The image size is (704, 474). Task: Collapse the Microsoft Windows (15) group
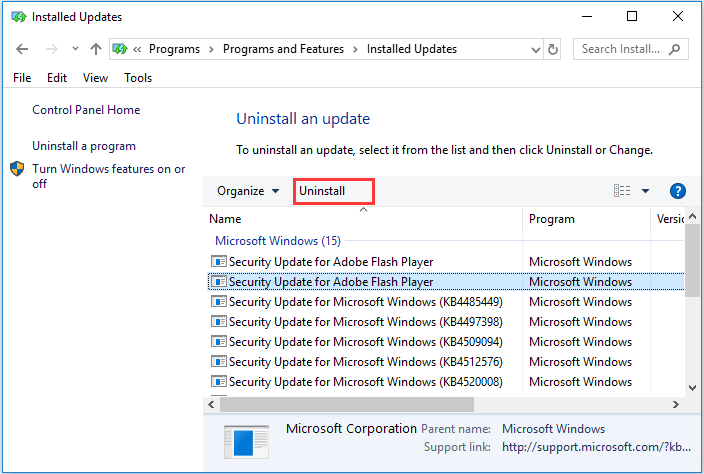tap(278, 241)
